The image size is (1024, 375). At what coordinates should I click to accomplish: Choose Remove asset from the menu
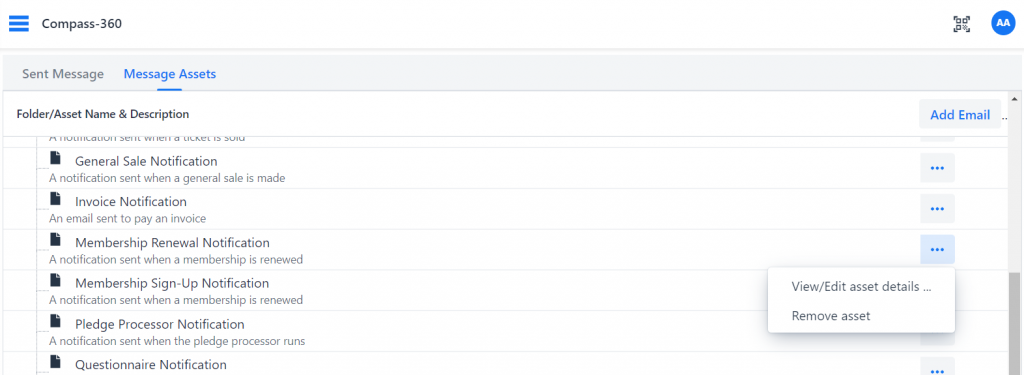click(x=861, y=316)
